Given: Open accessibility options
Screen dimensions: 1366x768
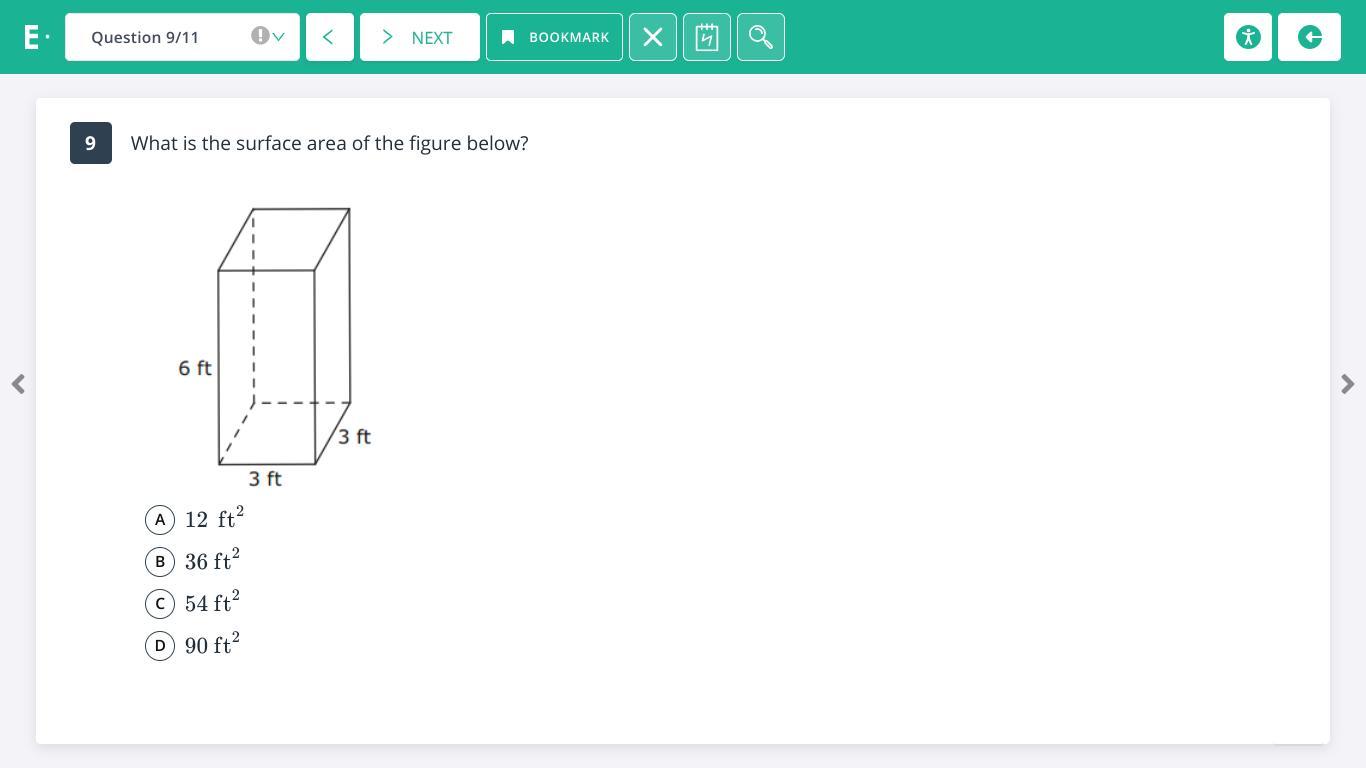Looking at the screenshot, I should click(x=1248, y=37).
